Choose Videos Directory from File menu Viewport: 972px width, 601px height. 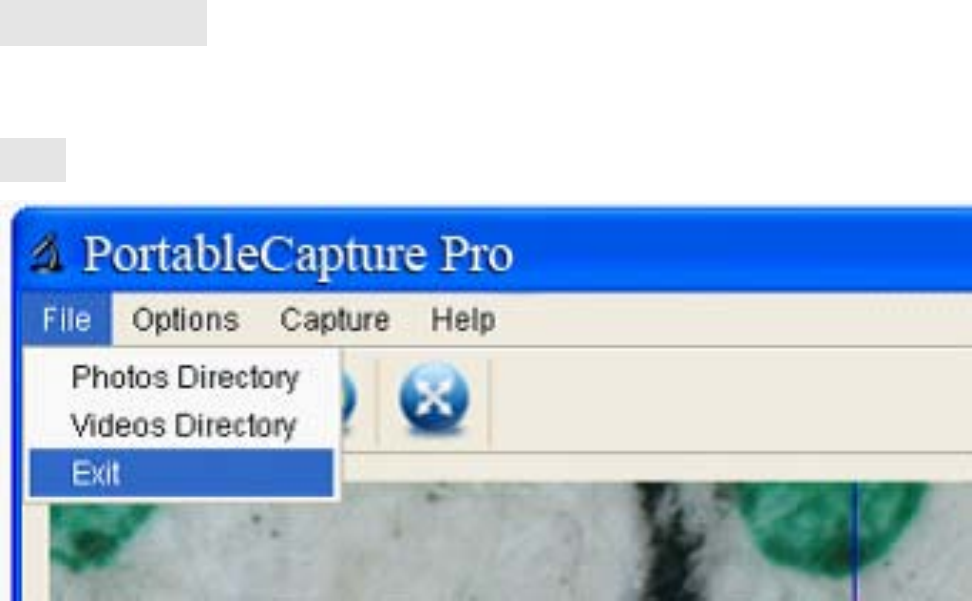(183, 425)
